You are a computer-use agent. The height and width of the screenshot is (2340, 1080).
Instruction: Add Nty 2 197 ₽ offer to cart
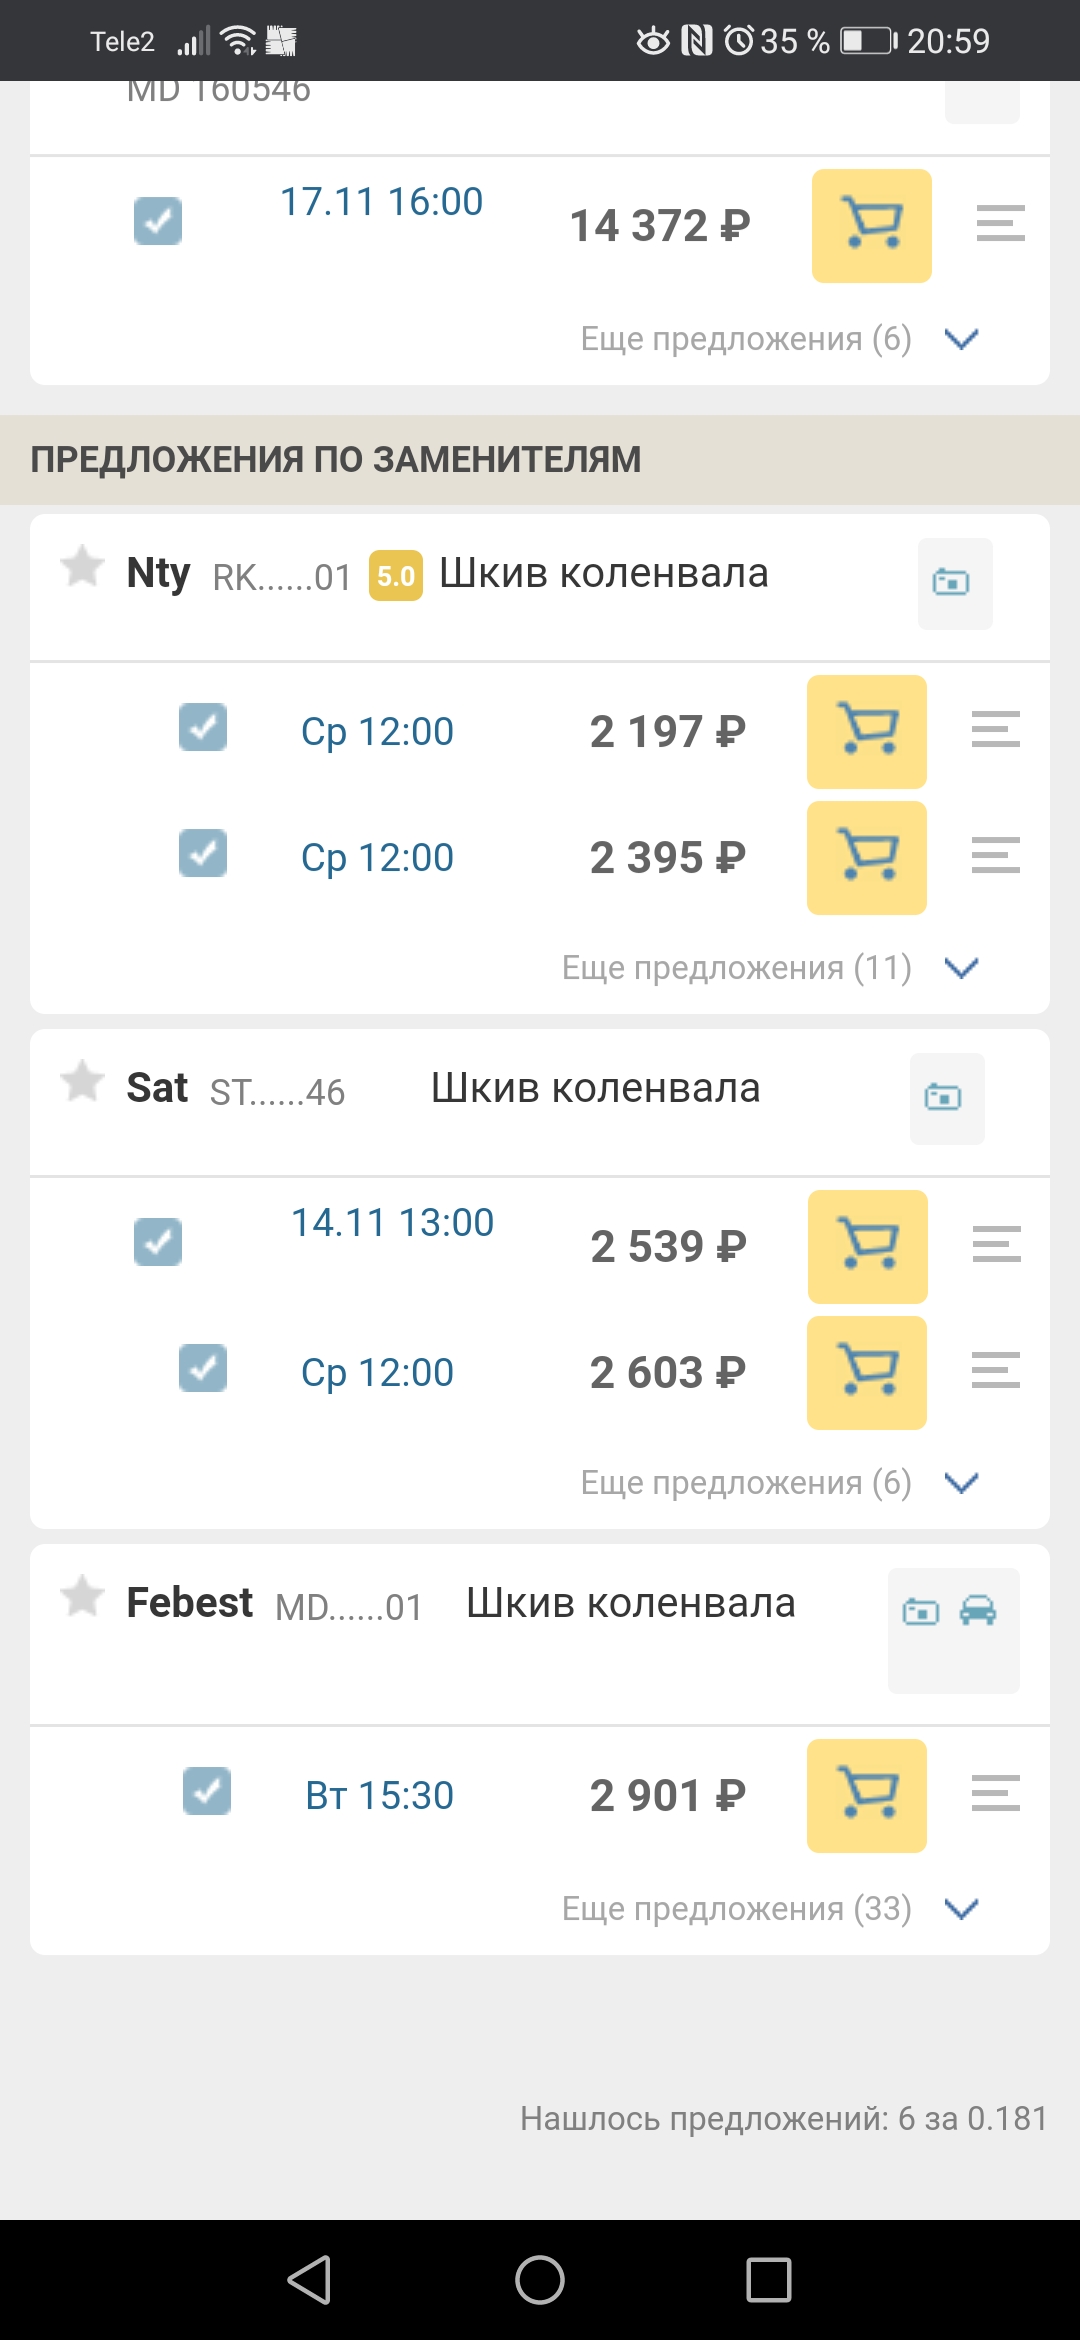pos(866,732)
